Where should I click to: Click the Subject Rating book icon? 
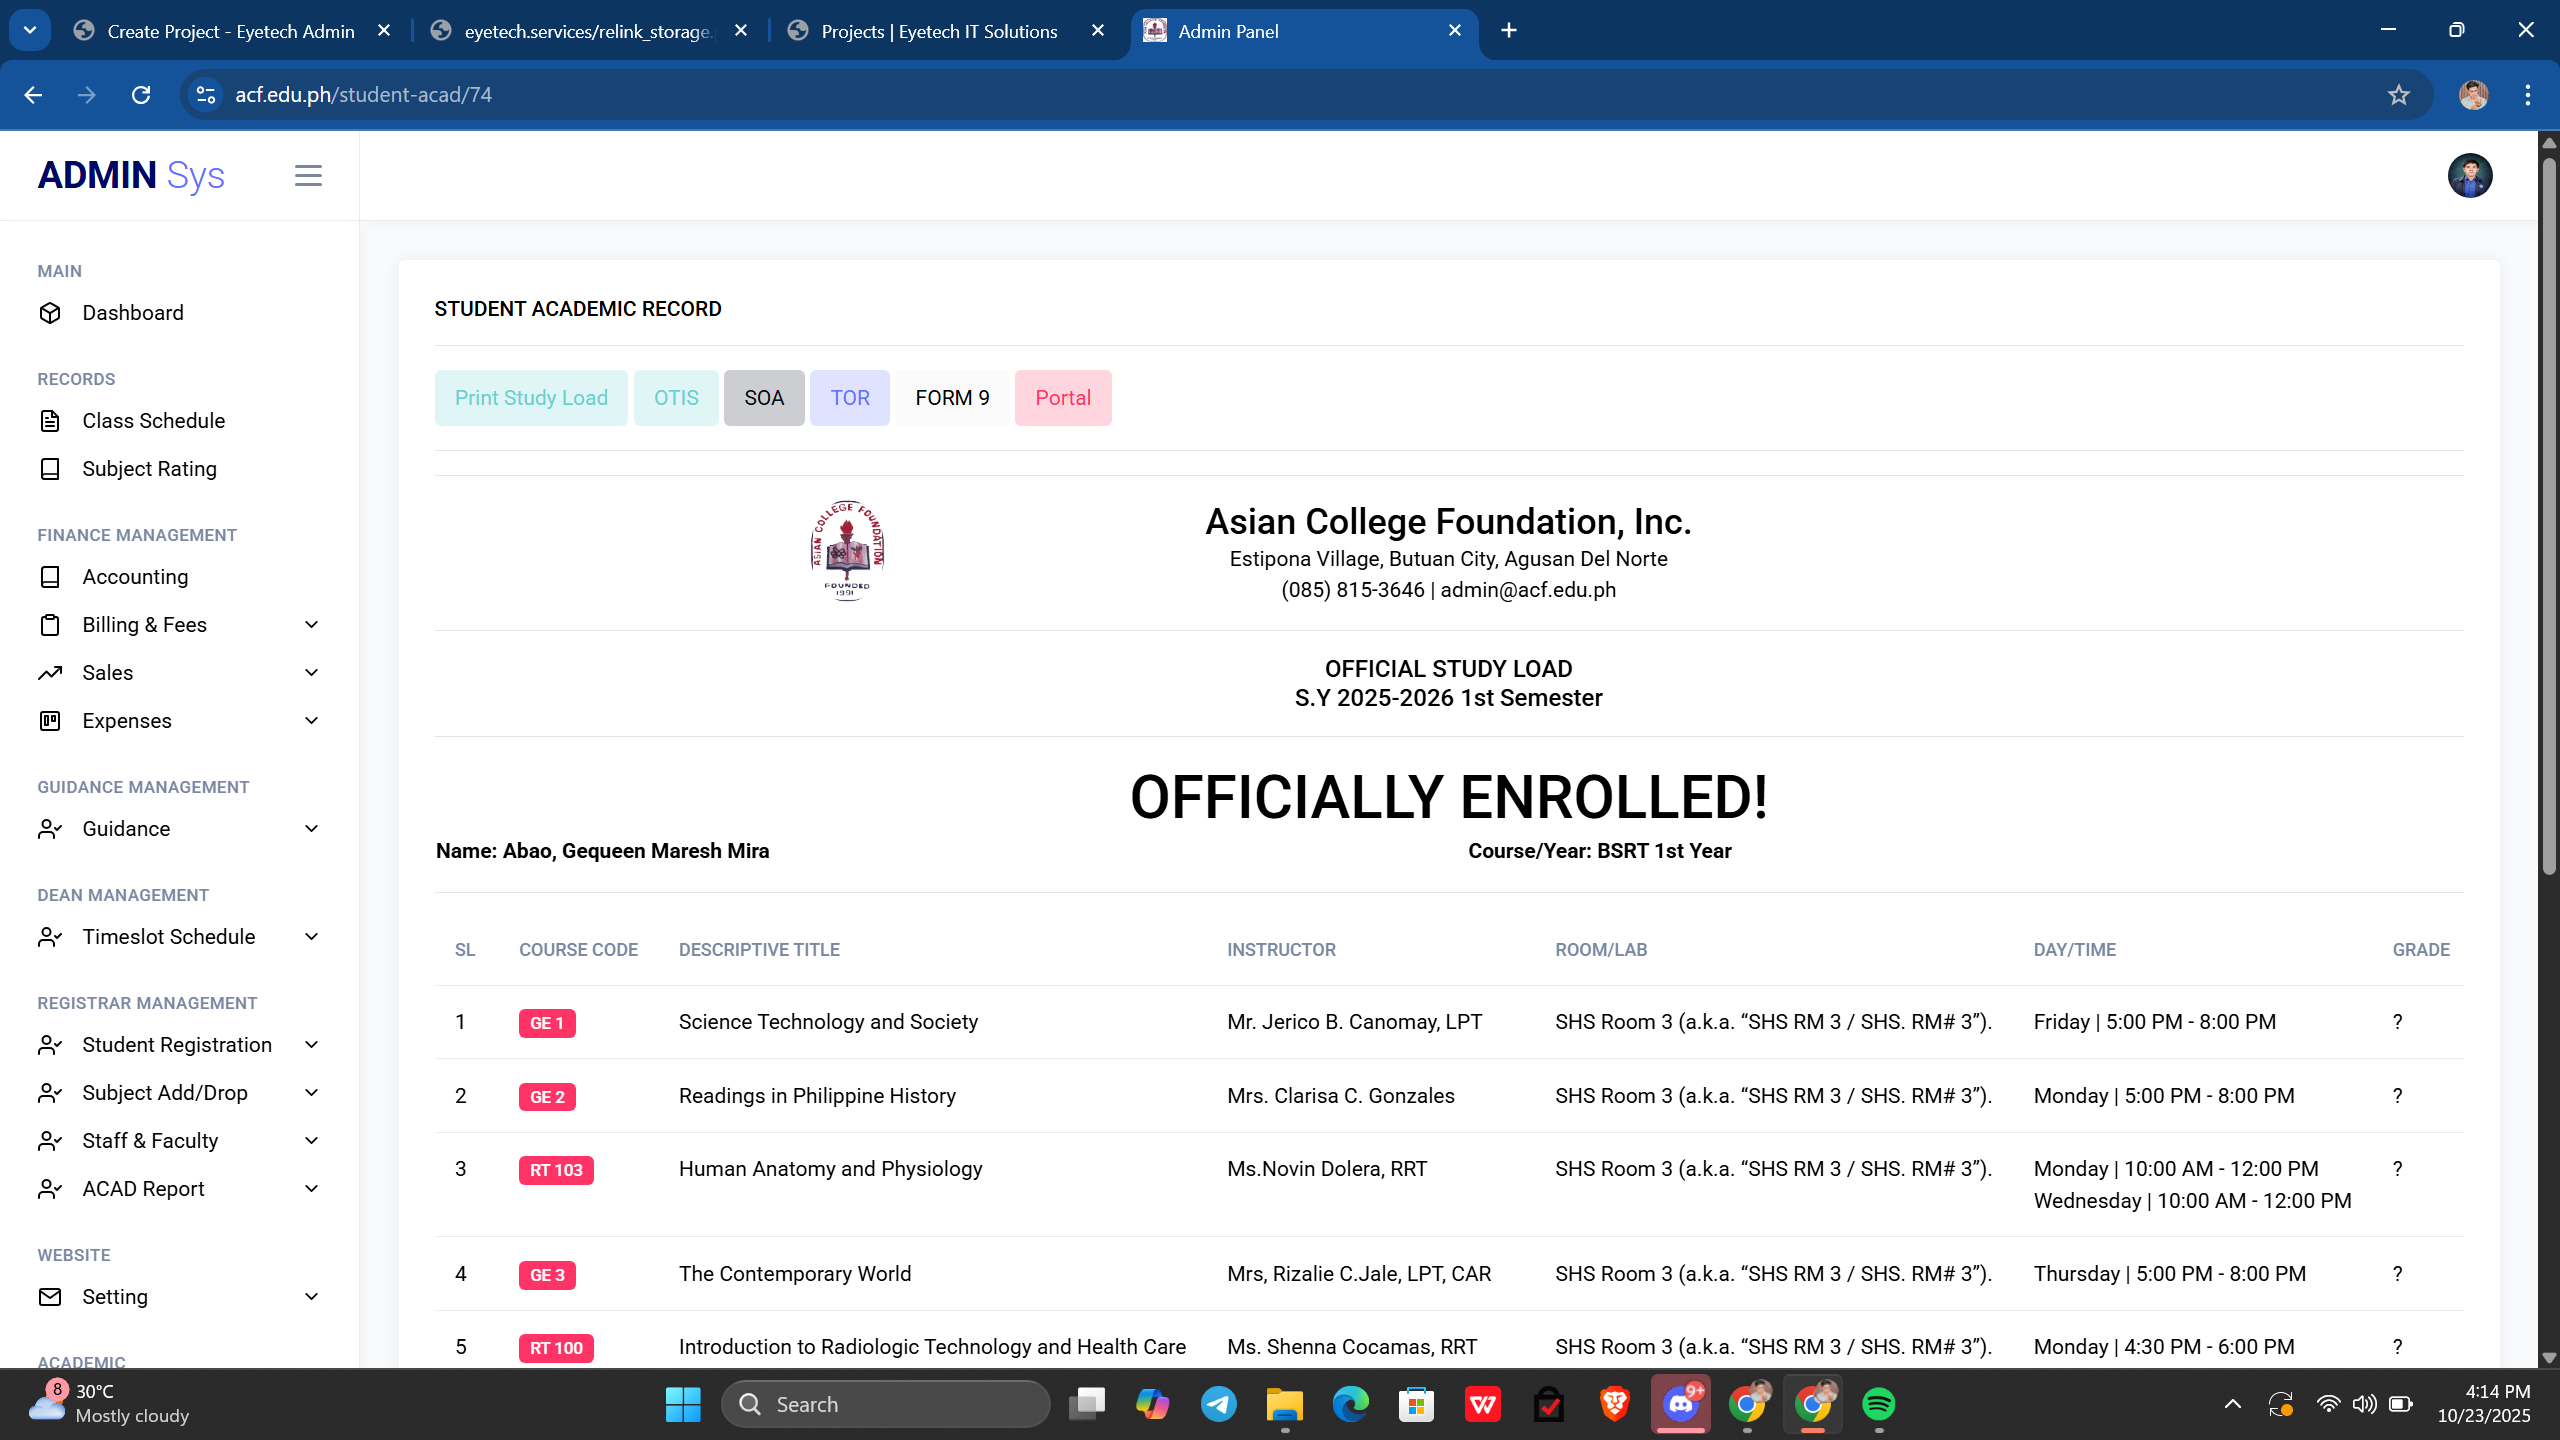50,469
